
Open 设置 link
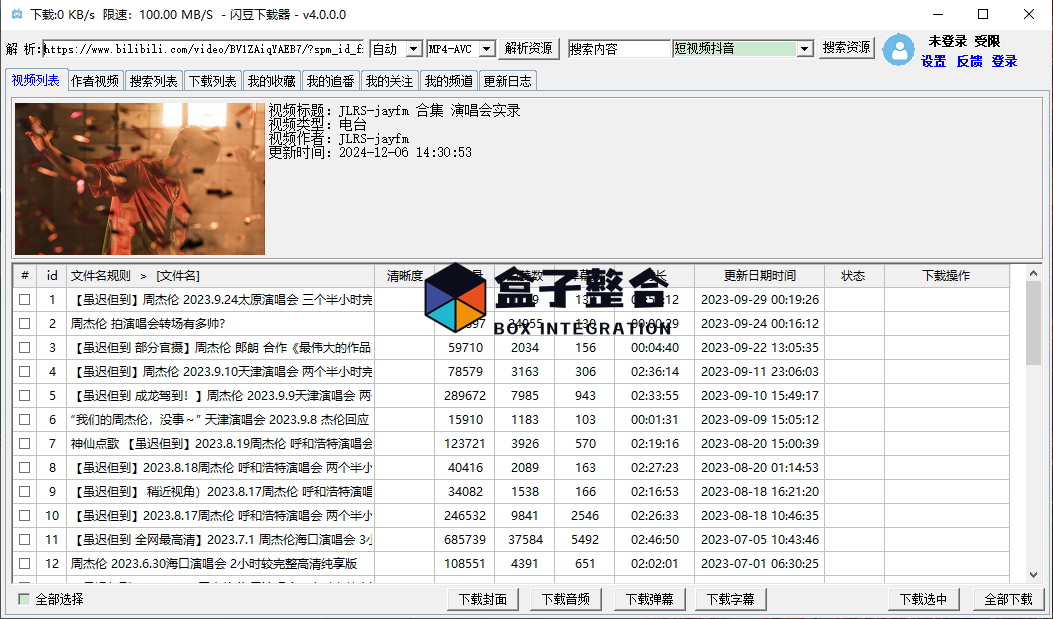coord(933,61)
